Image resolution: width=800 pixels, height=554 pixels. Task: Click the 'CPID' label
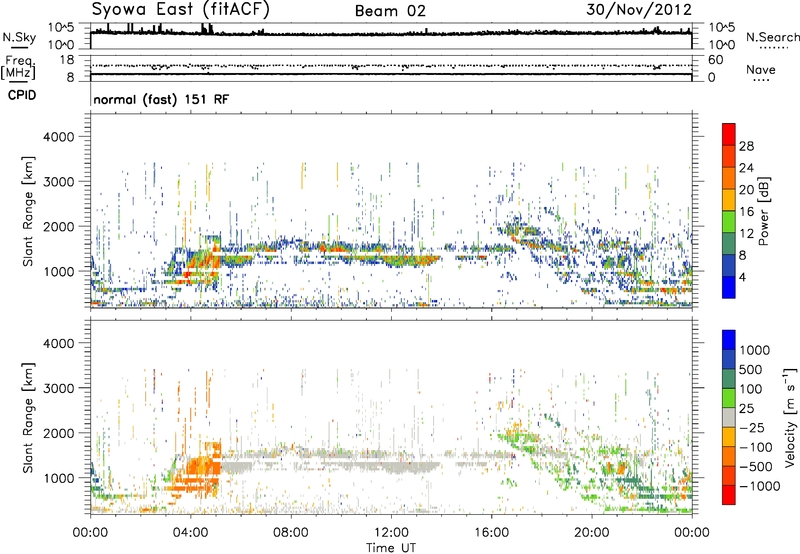point(22,95)
